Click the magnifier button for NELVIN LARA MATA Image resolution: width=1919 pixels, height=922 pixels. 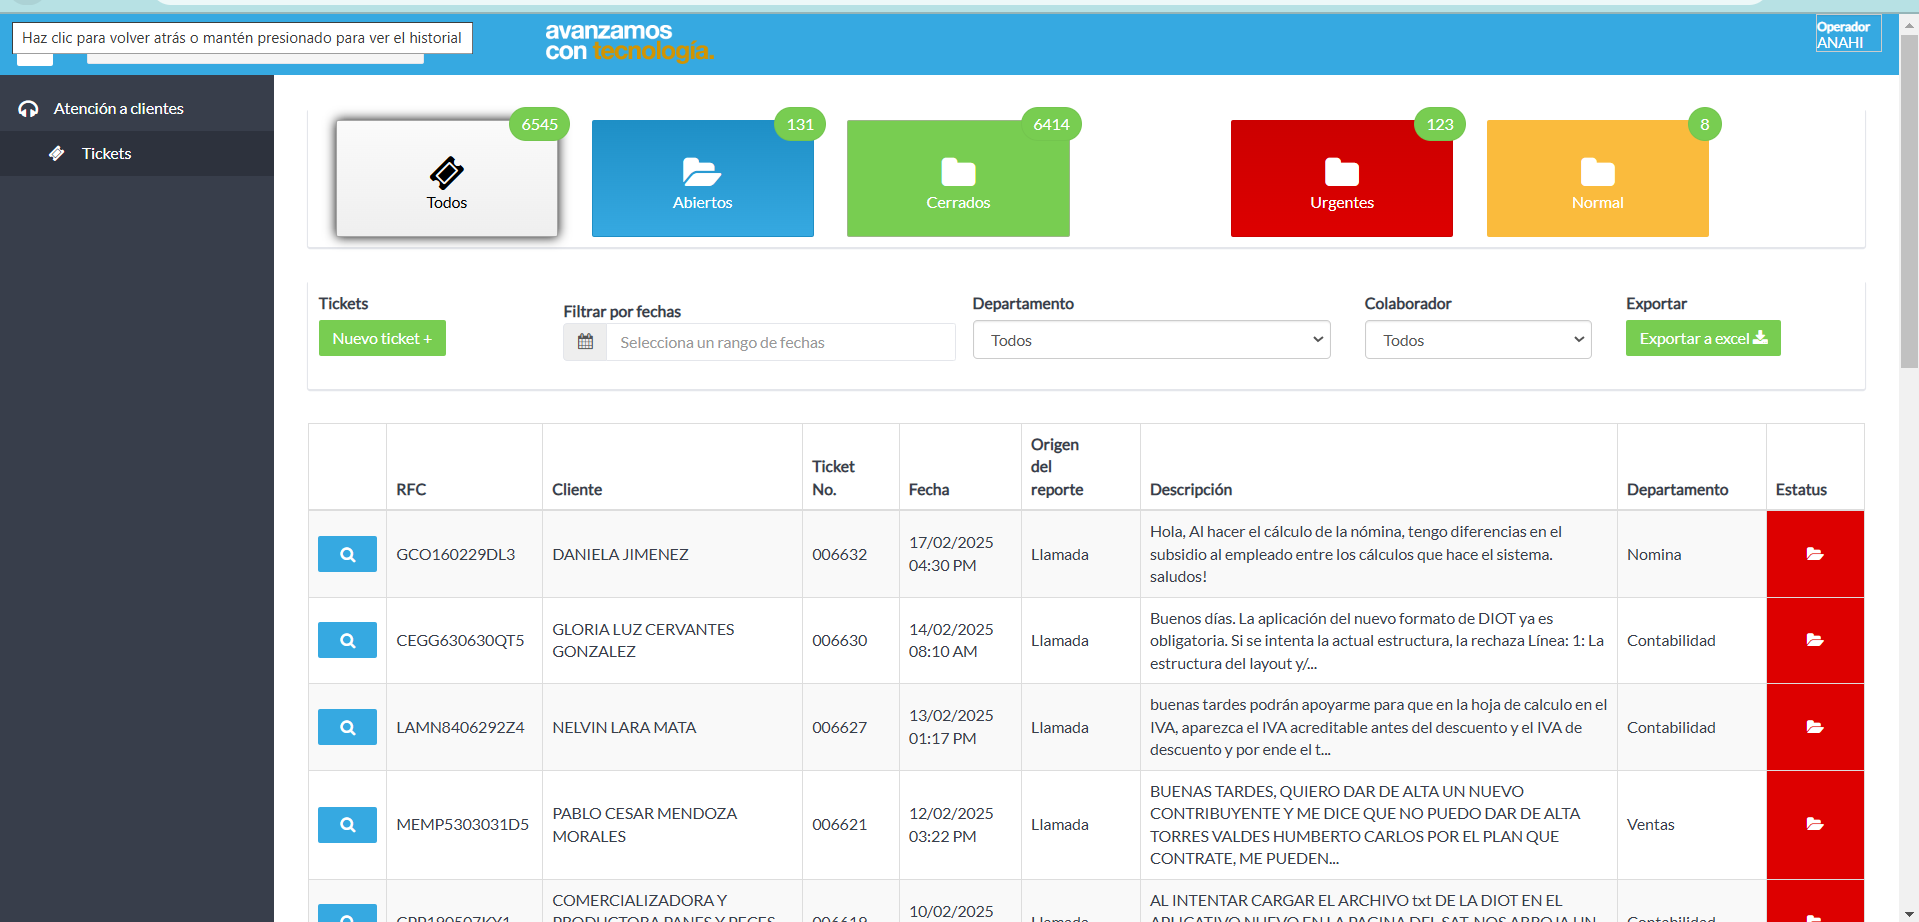(347, 727)
